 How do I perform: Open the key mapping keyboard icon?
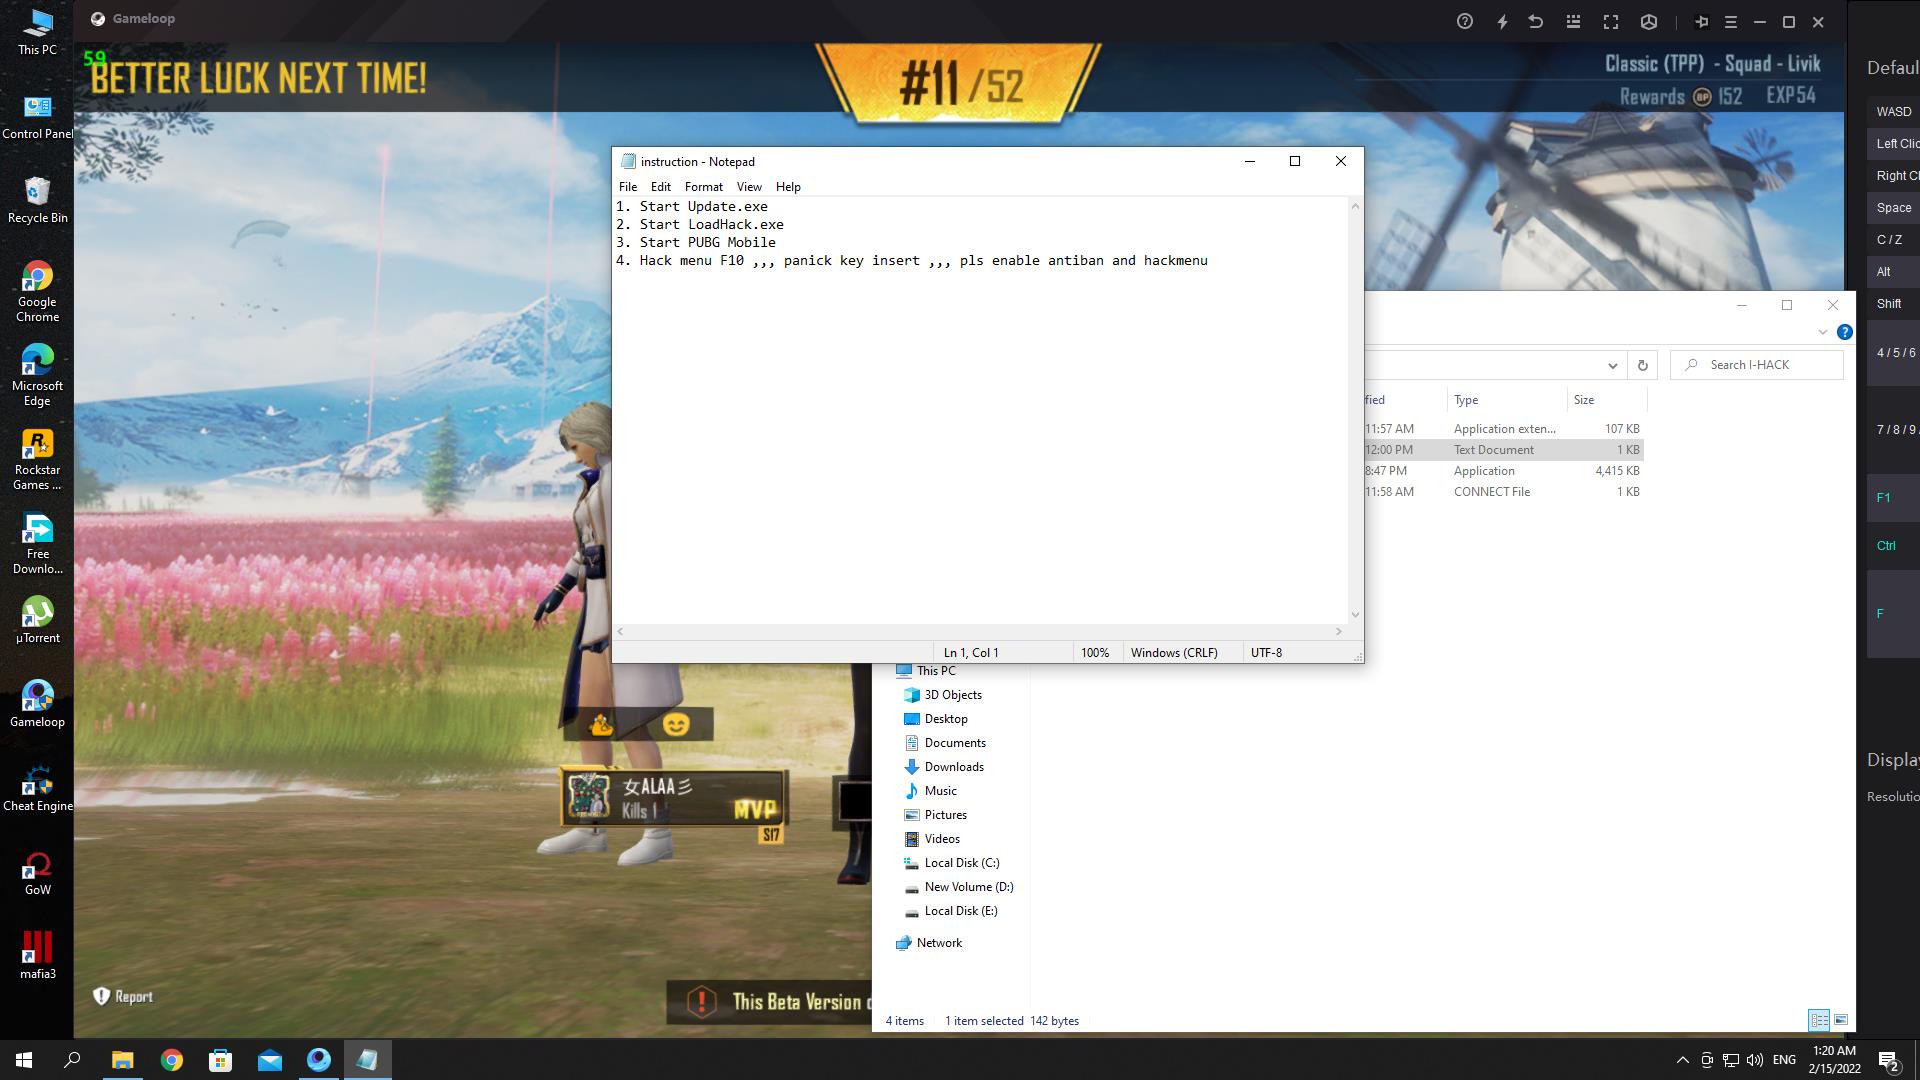[x=1573, y=21]
